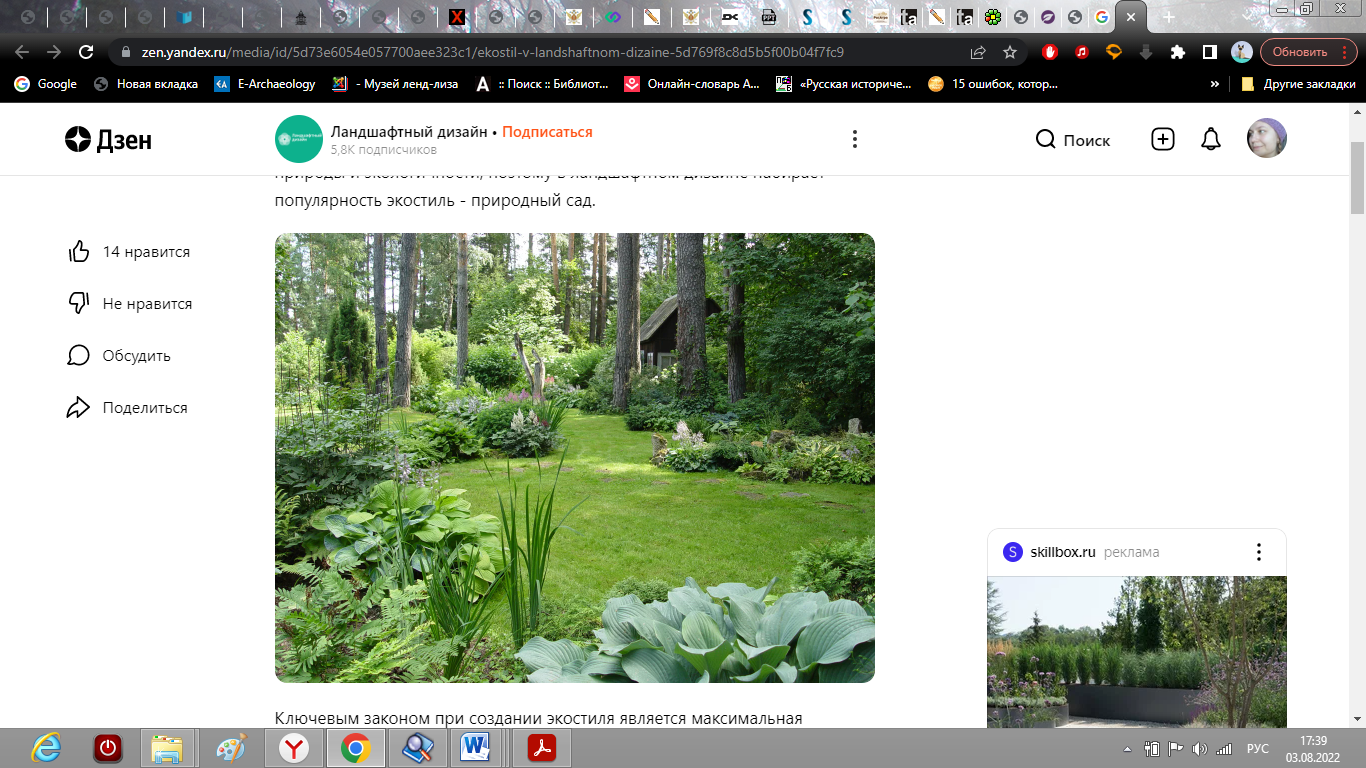This screenshot has width=1366, height=768.
Task: Launch Internet Explorer from taskbar
Action: point(48,748)
